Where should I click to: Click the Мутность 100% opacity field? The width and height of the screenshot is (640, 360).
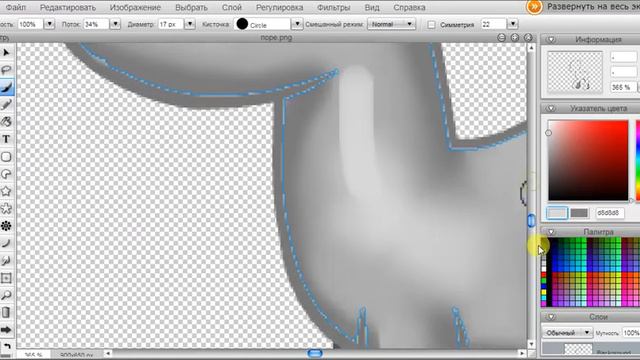(x=631, y=333)
